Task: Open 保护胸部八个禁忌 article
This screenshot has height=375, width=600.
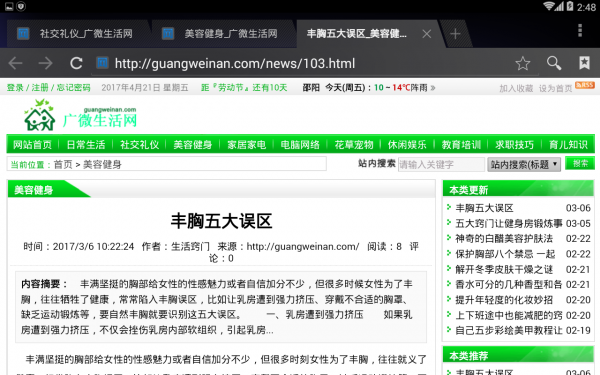Action: [x=505, y=254]
